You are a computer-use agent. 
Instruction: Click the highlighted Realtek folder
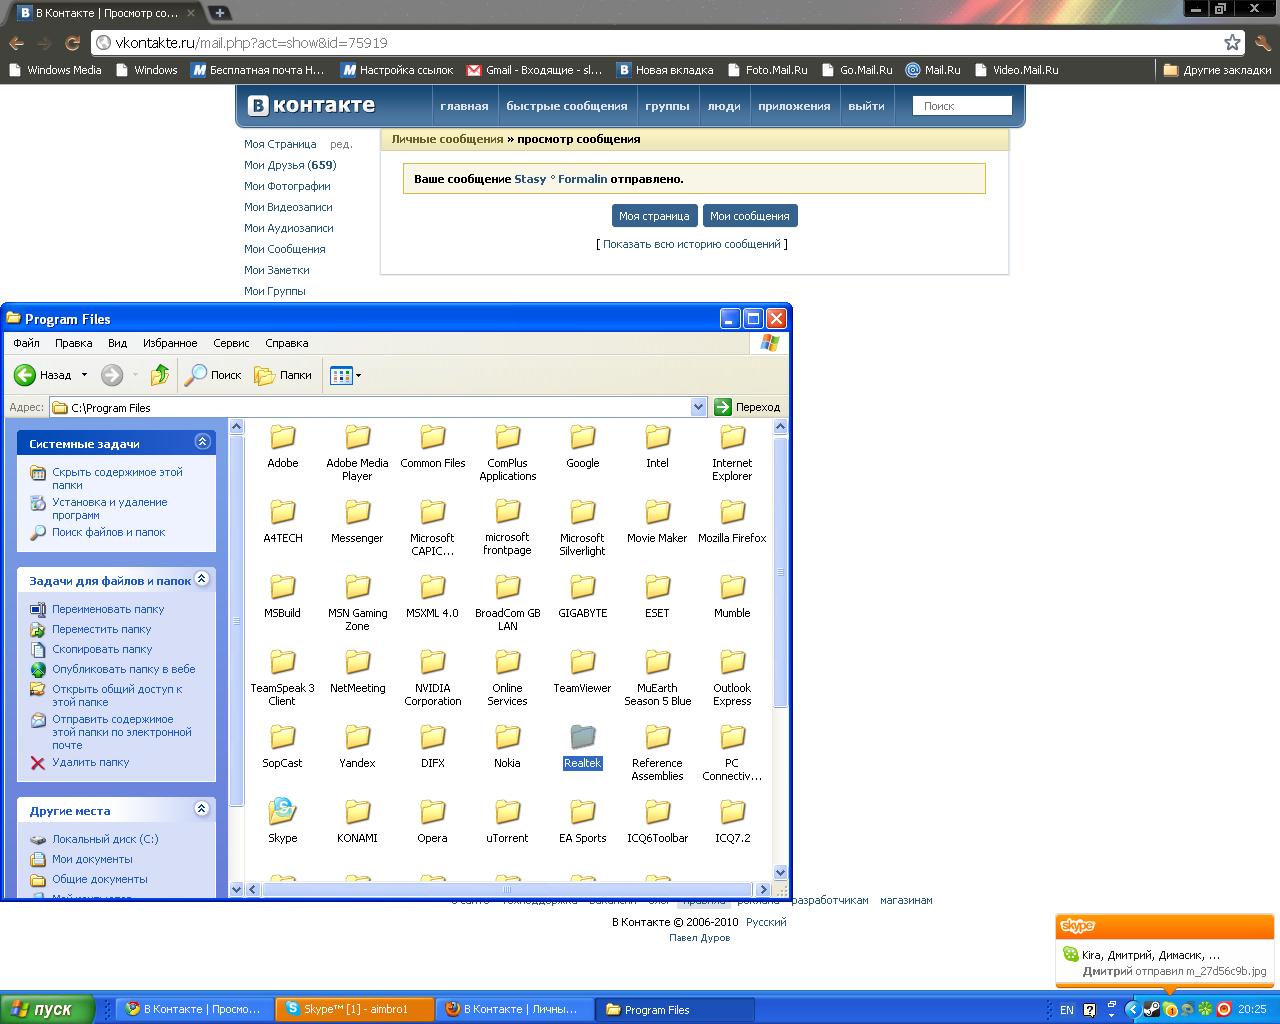coord(583,746)
